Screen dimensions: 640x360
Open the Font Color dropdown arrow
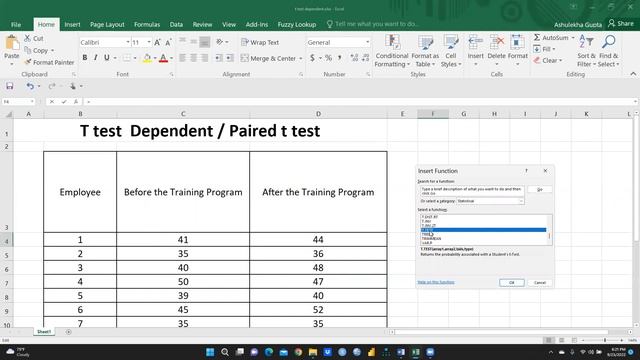pos(171,58)
